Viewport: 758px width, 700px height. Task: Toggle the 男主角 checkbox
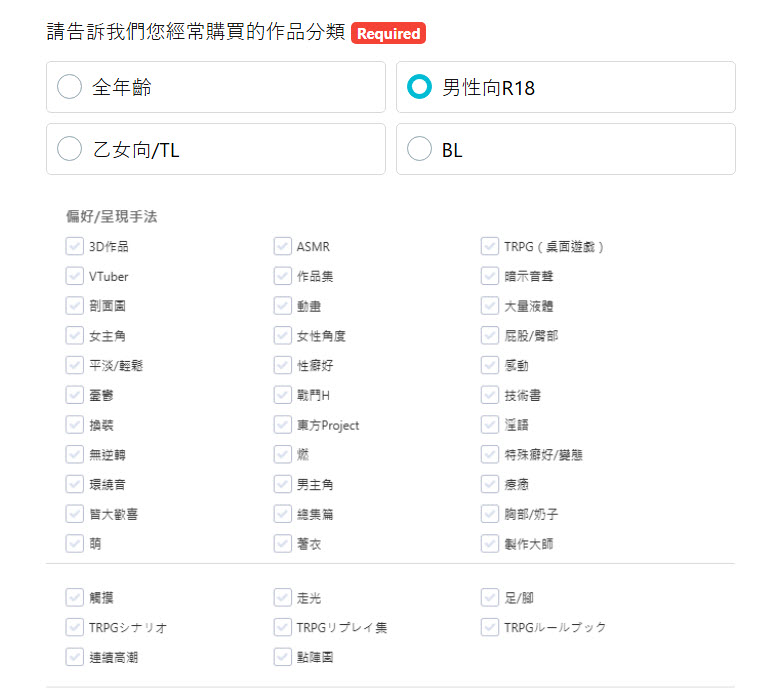pos(282,484)
